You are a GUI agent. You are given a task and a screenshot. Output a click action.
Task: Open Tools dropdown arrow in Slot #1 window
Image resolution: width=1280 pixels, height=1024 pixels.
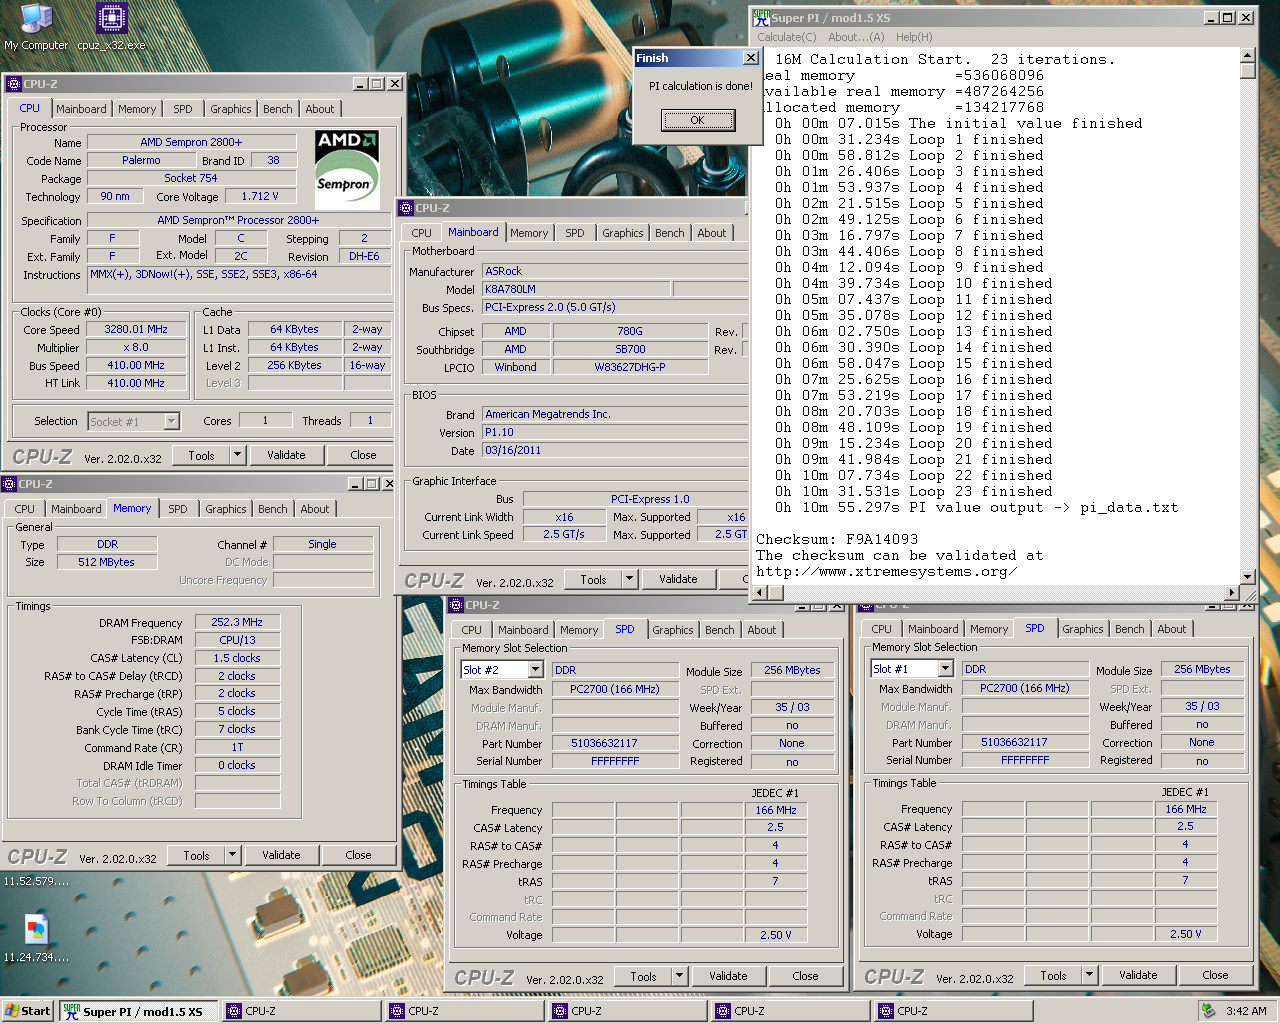pyautogui.click(x=1089, y=975)
